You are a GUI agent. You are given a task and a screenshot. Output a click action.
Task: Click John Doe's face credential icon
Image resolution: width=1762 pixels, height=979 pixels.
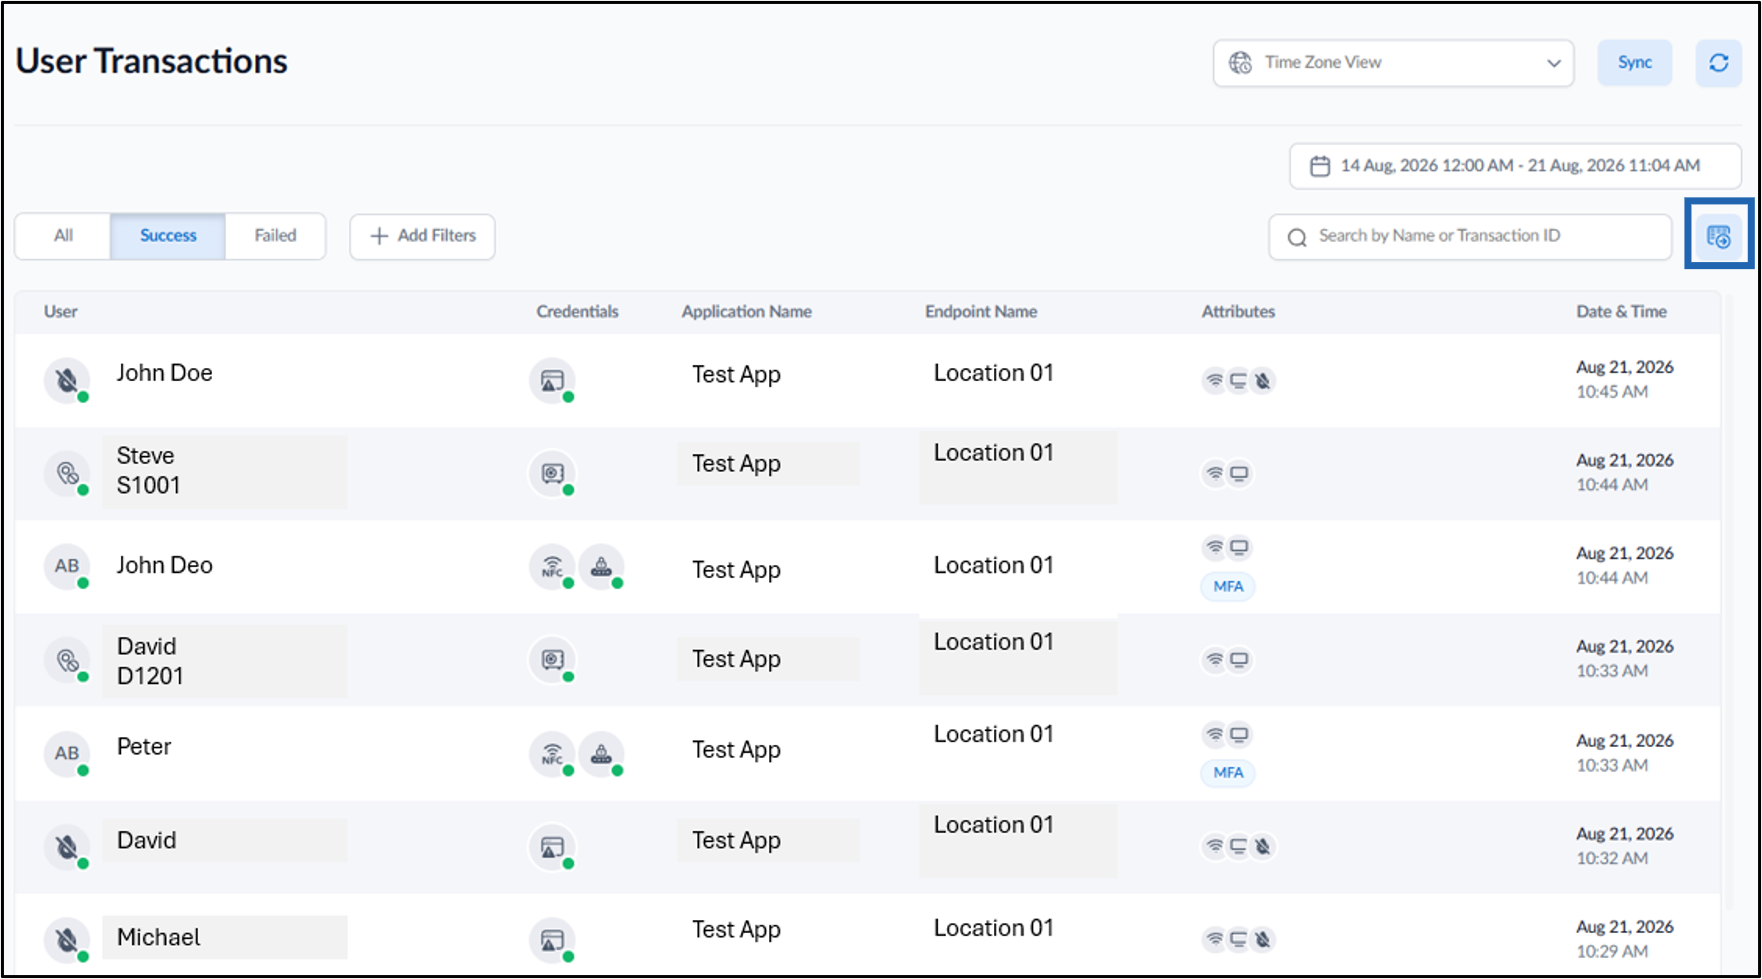click(552, 381)
